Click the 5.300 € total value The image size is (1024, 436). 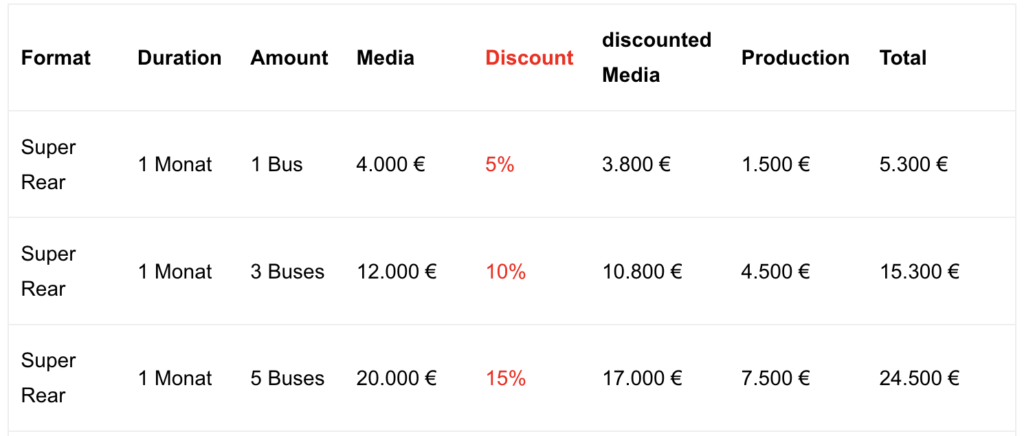[x=914, y=164]
